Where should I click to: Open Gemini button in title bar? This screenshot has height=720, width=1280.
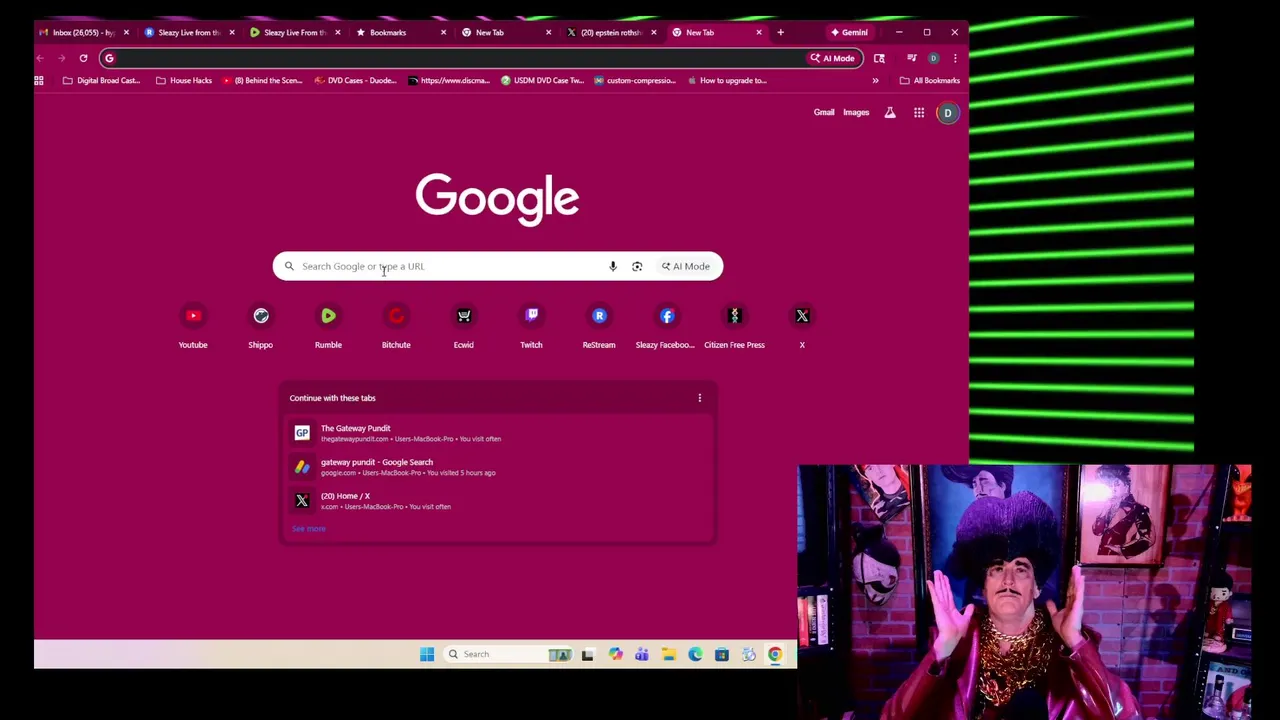849,32
